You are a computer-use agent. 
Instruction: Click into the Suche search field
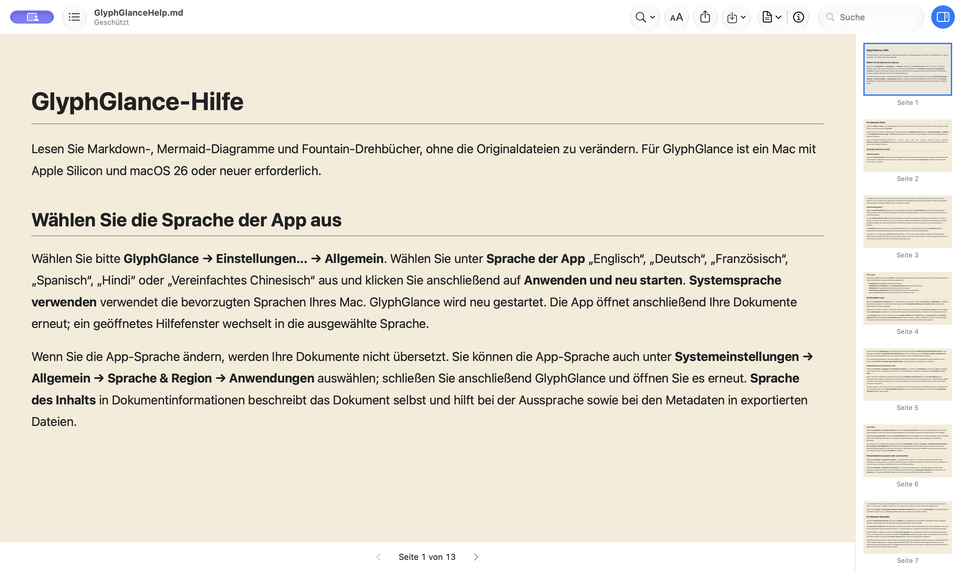tap(871, 17)
